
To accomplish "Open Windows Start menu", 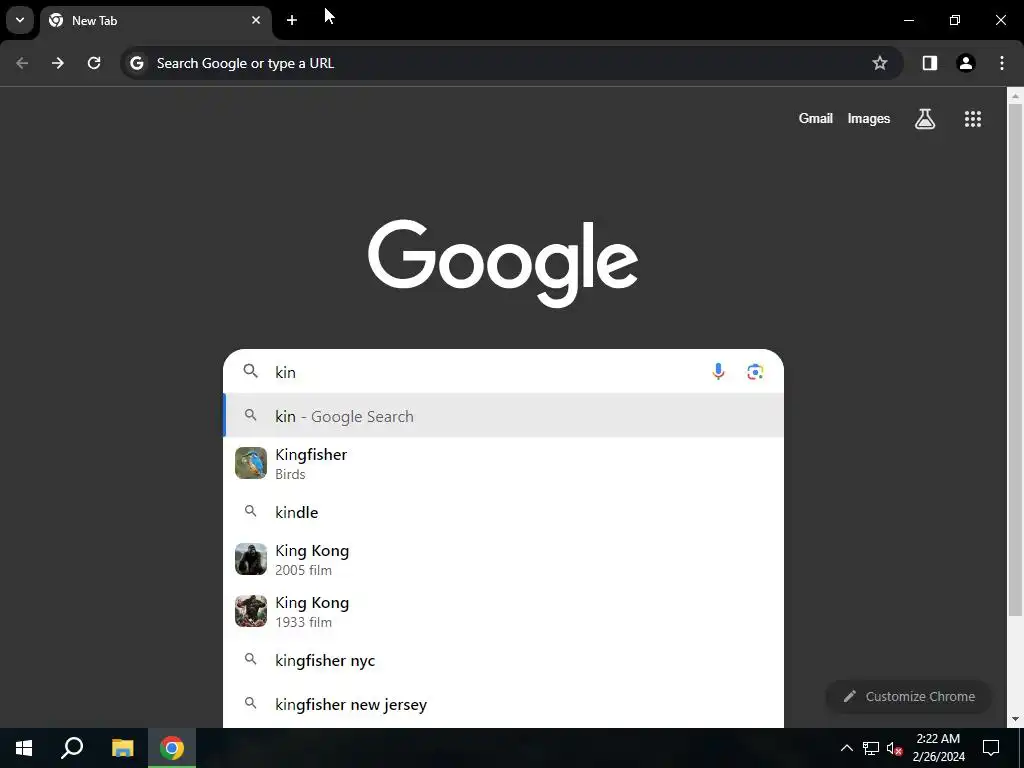I will pyautogui.click(x=24, y=748).
